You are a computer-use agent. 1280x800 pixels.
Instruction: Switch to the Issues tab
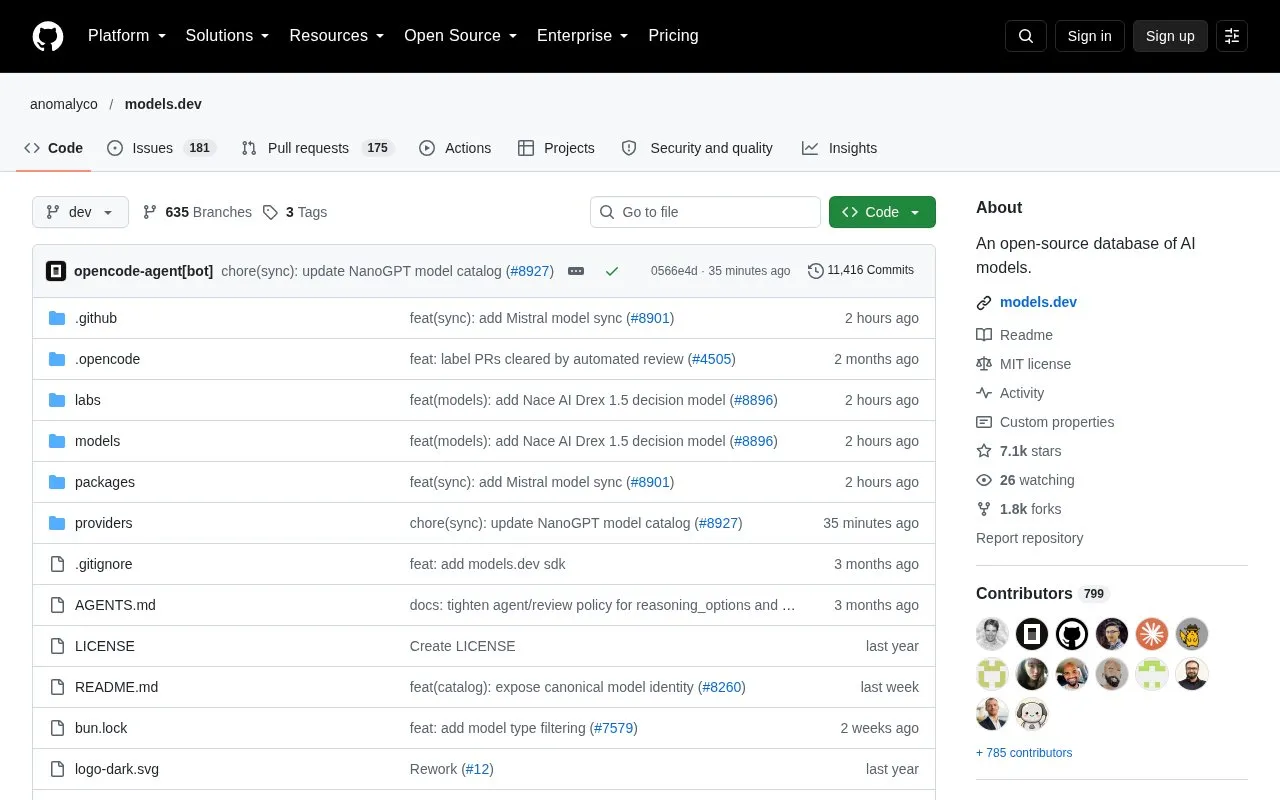click(x=161, y=148)
